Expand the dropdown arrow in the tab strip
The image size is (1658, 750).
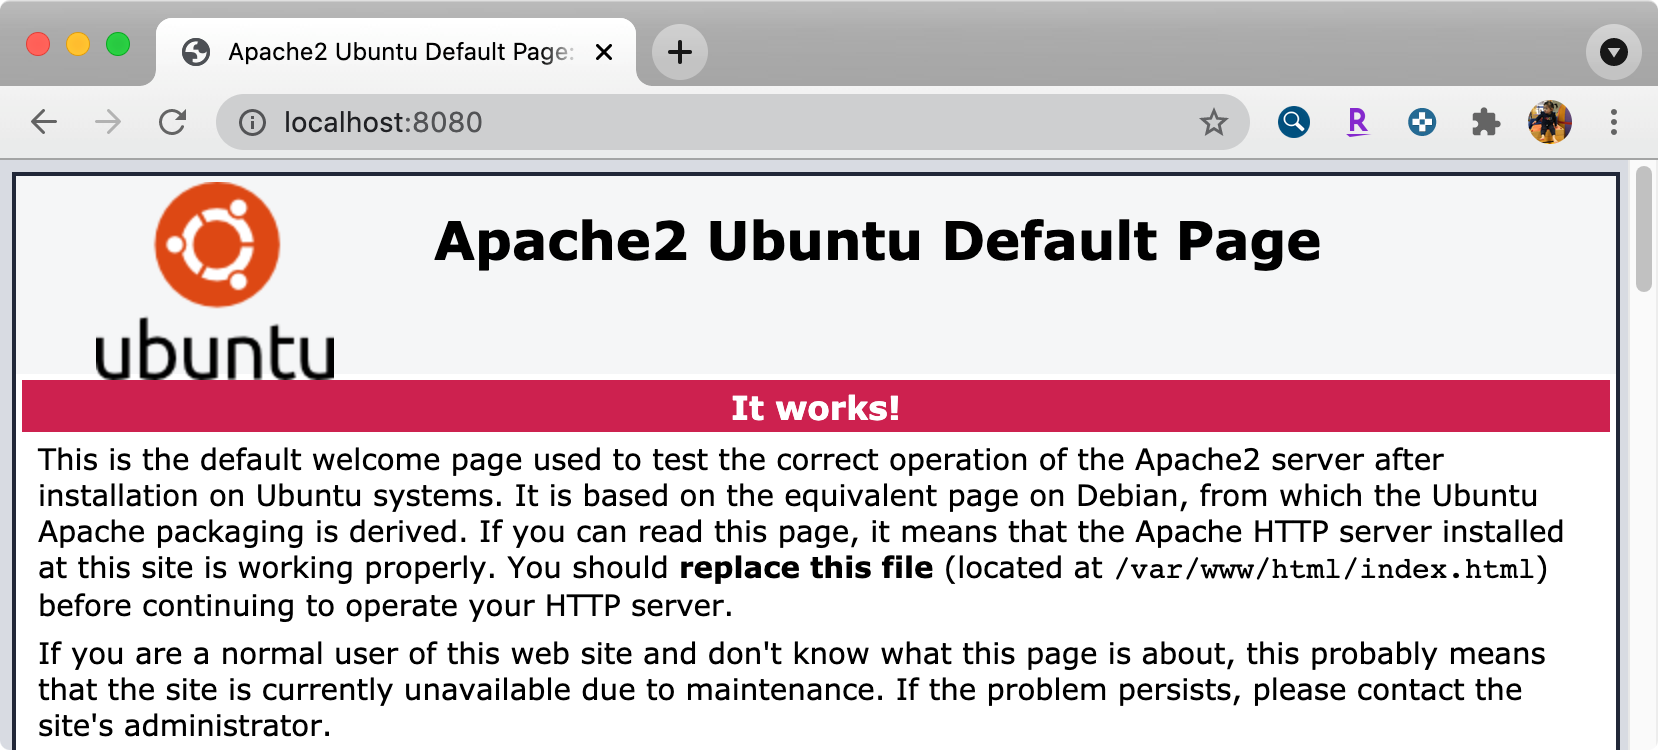tap(1613, 52)
